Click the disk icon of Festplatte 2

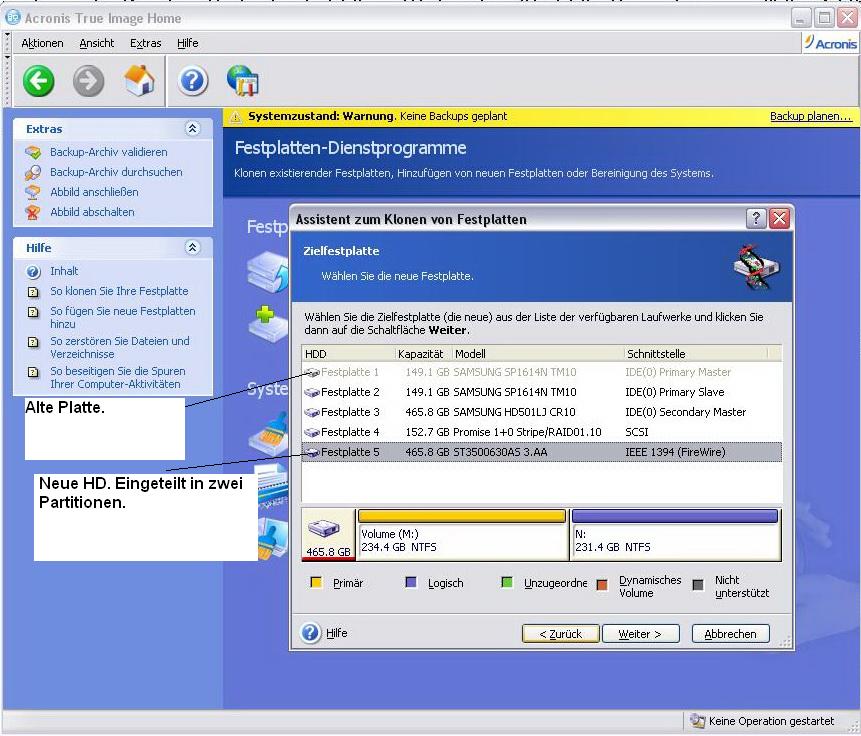pyautogui.click(x=312, y=392)
